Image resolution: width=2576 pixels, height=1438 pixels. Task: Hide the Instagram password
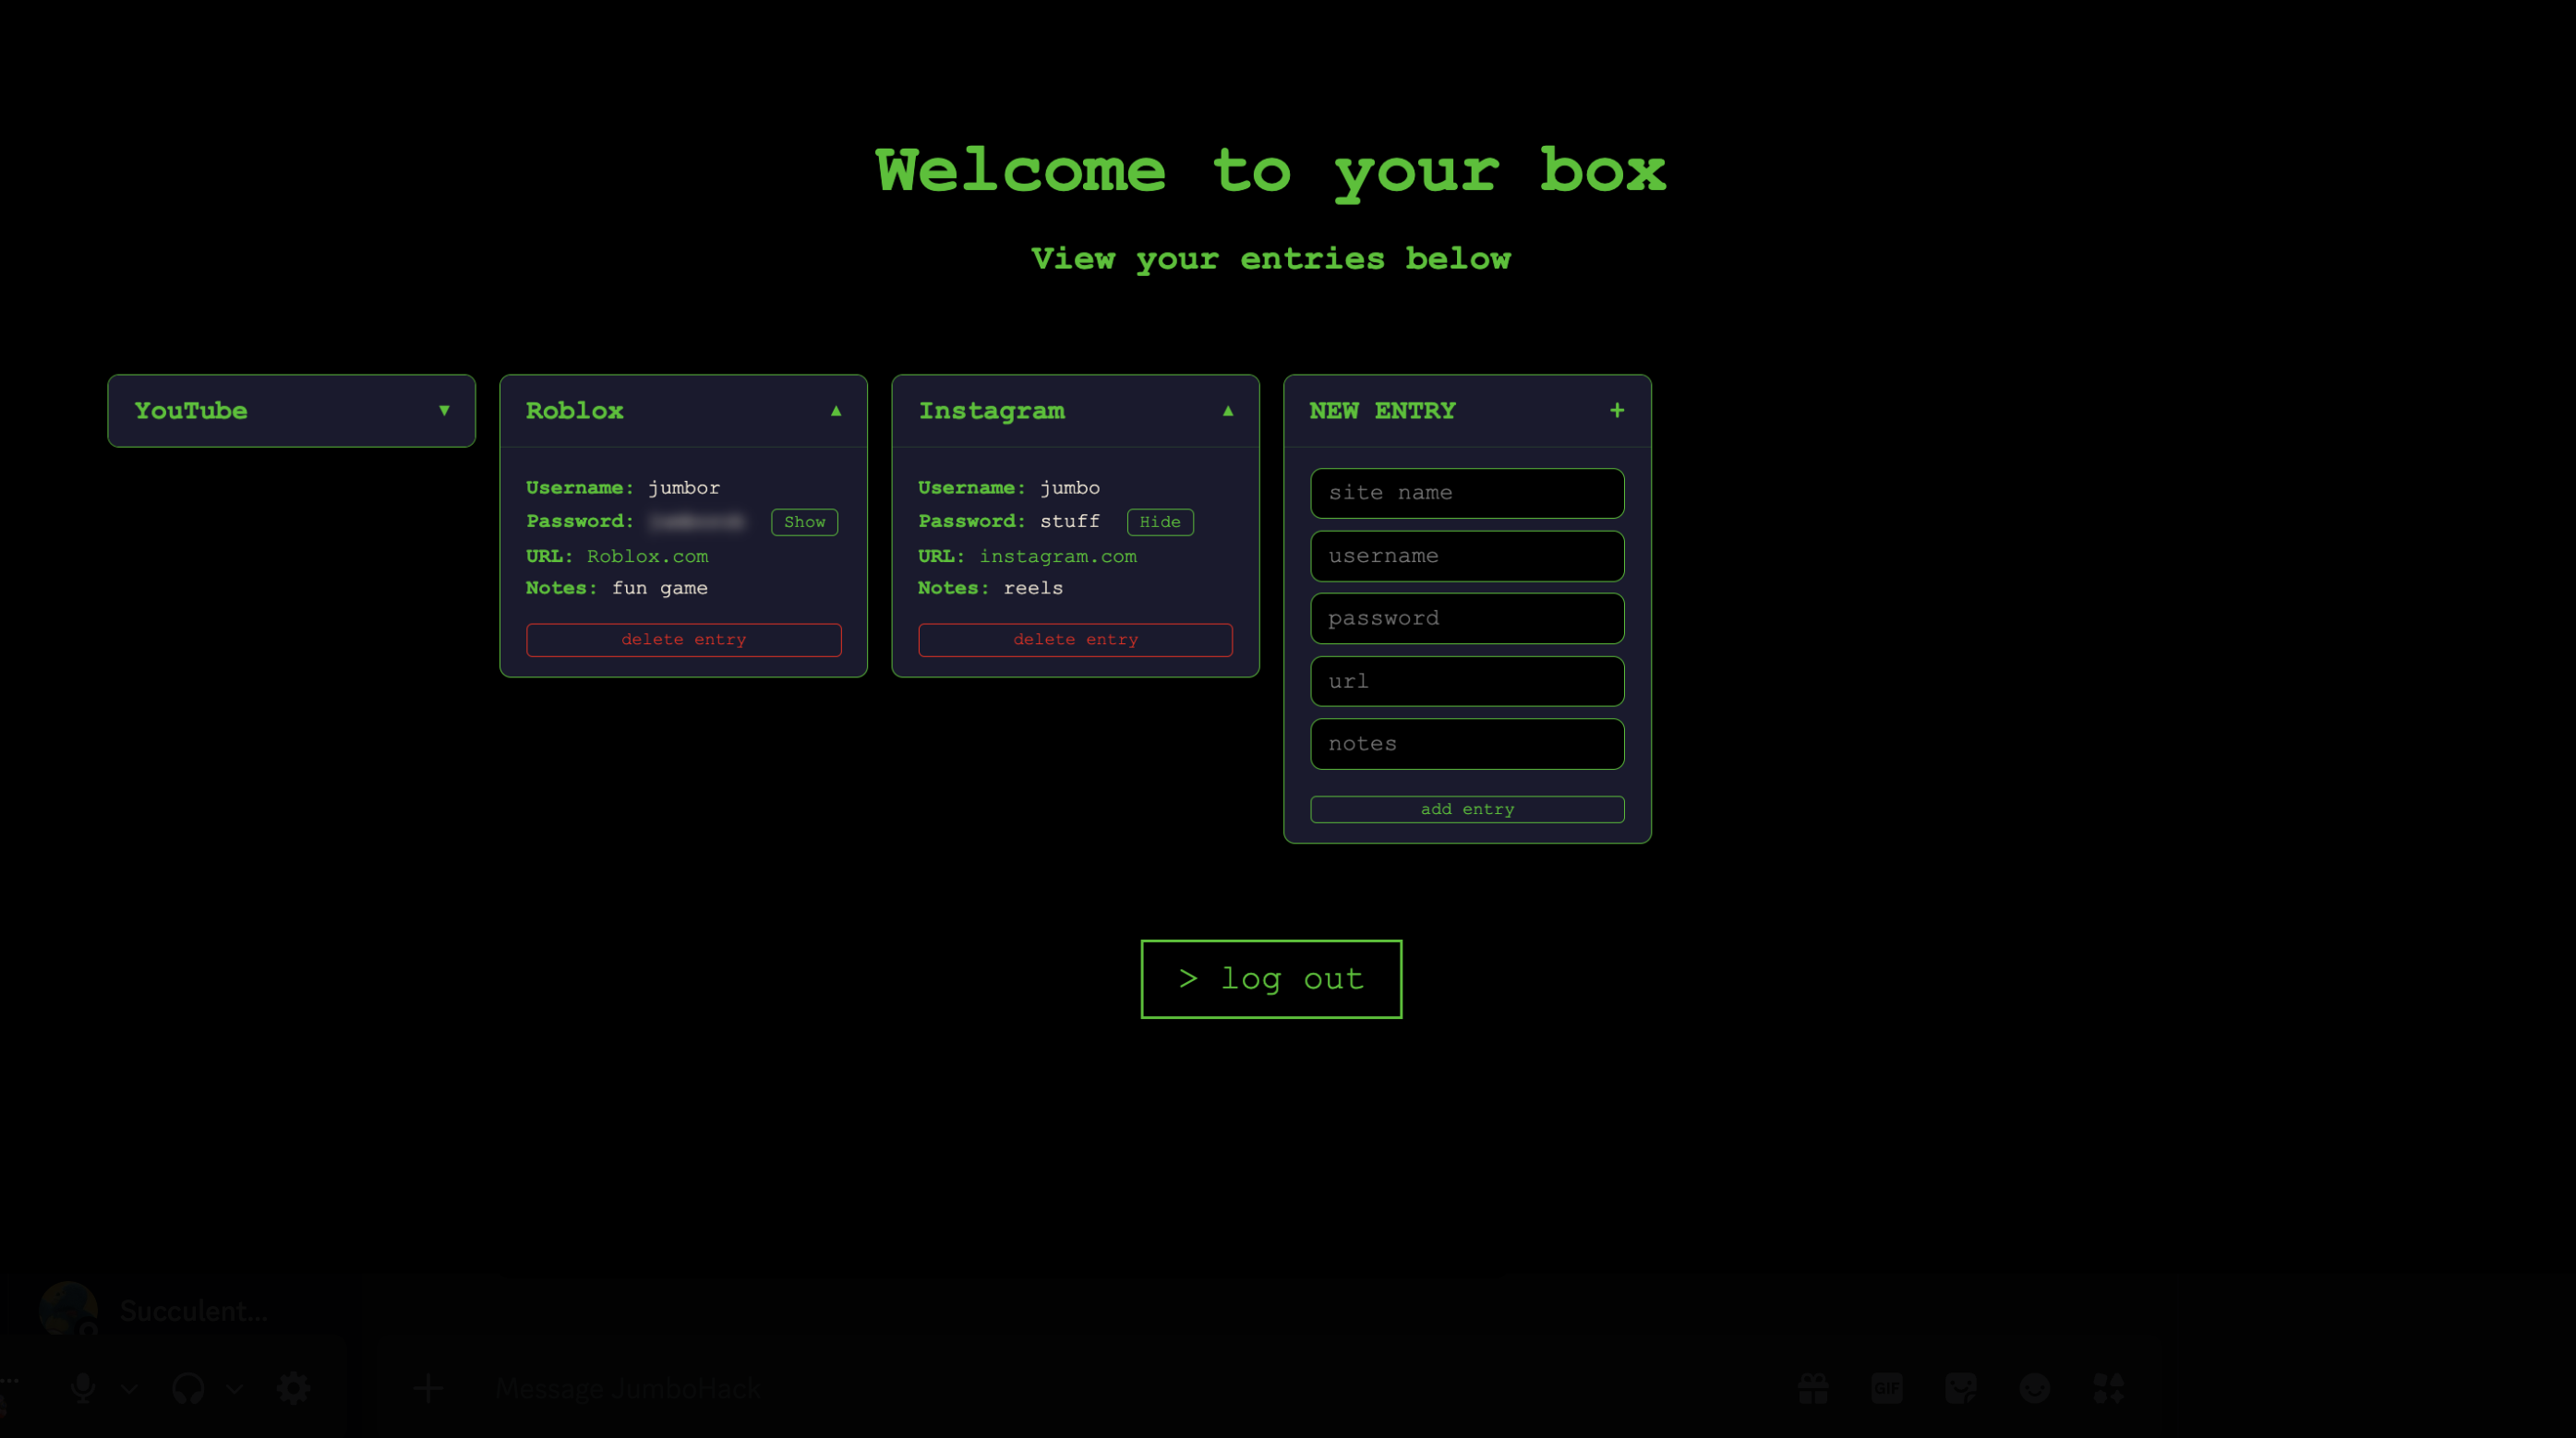[1159, 522]
